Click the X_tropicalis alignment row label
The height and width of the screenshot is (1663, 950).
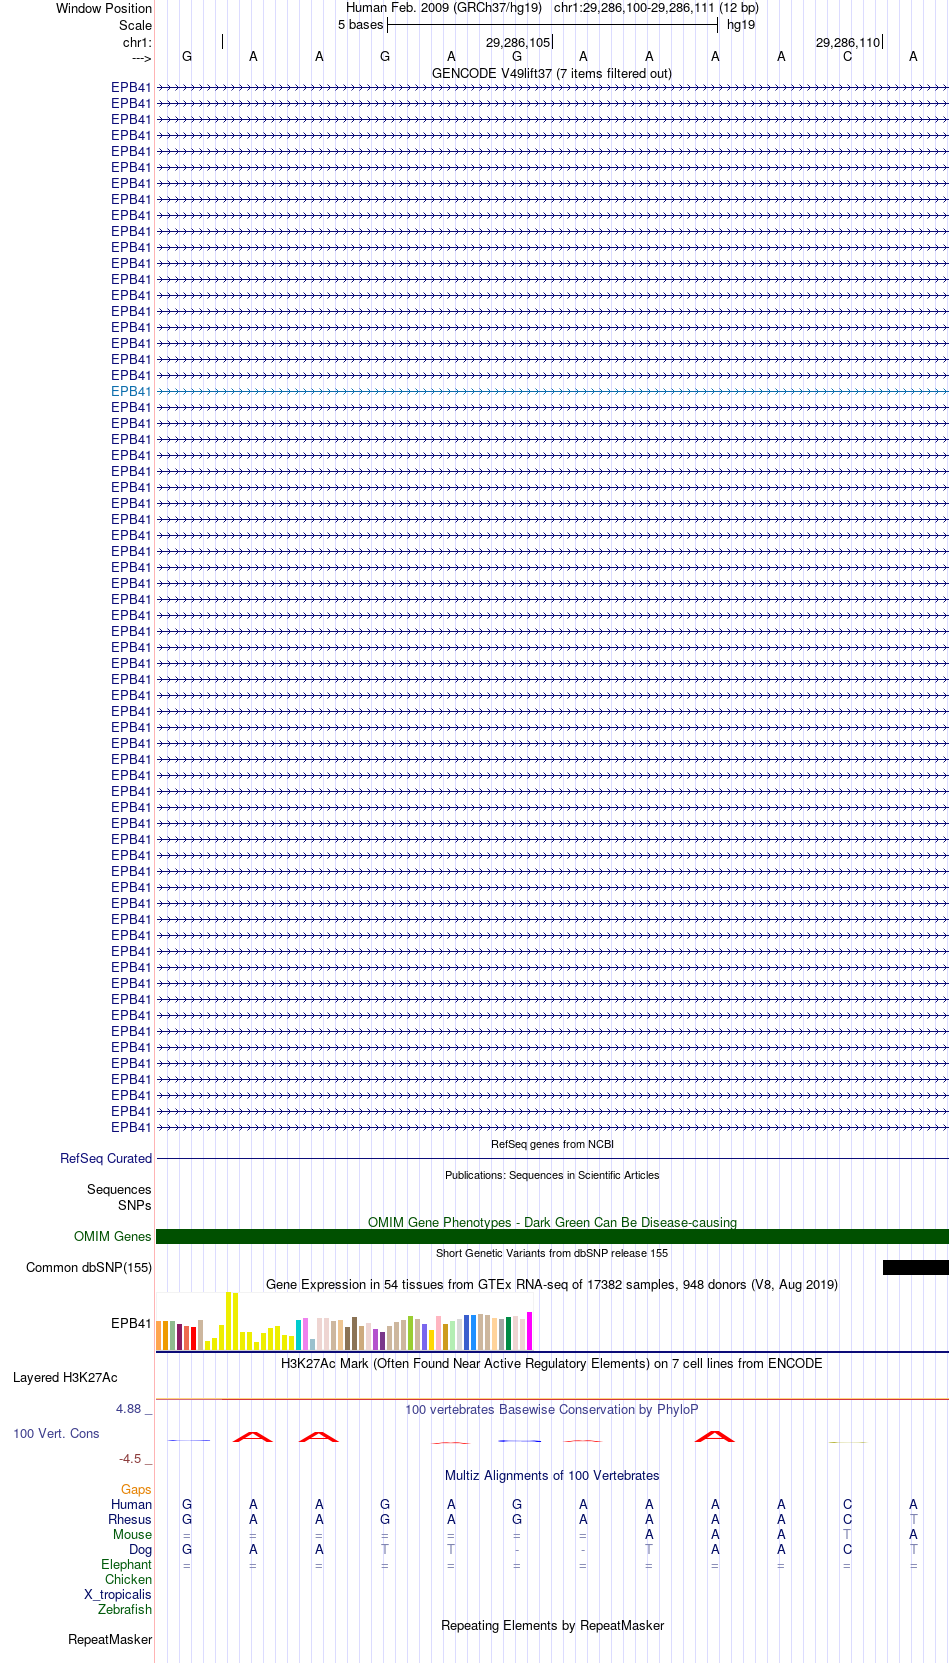click(x=118, y=1595)
